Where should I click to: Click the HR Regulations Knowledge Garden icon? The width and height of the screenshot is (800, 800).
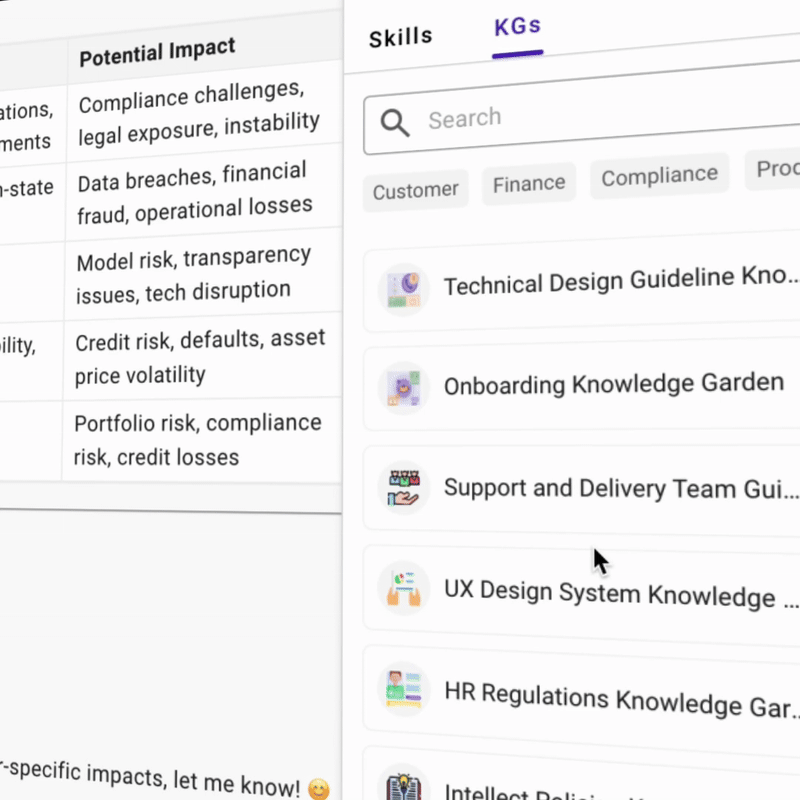404,688
